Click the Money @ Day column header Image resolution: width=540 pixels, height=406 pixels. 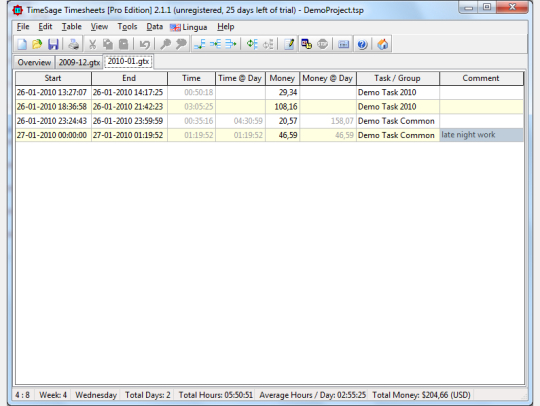328,78
